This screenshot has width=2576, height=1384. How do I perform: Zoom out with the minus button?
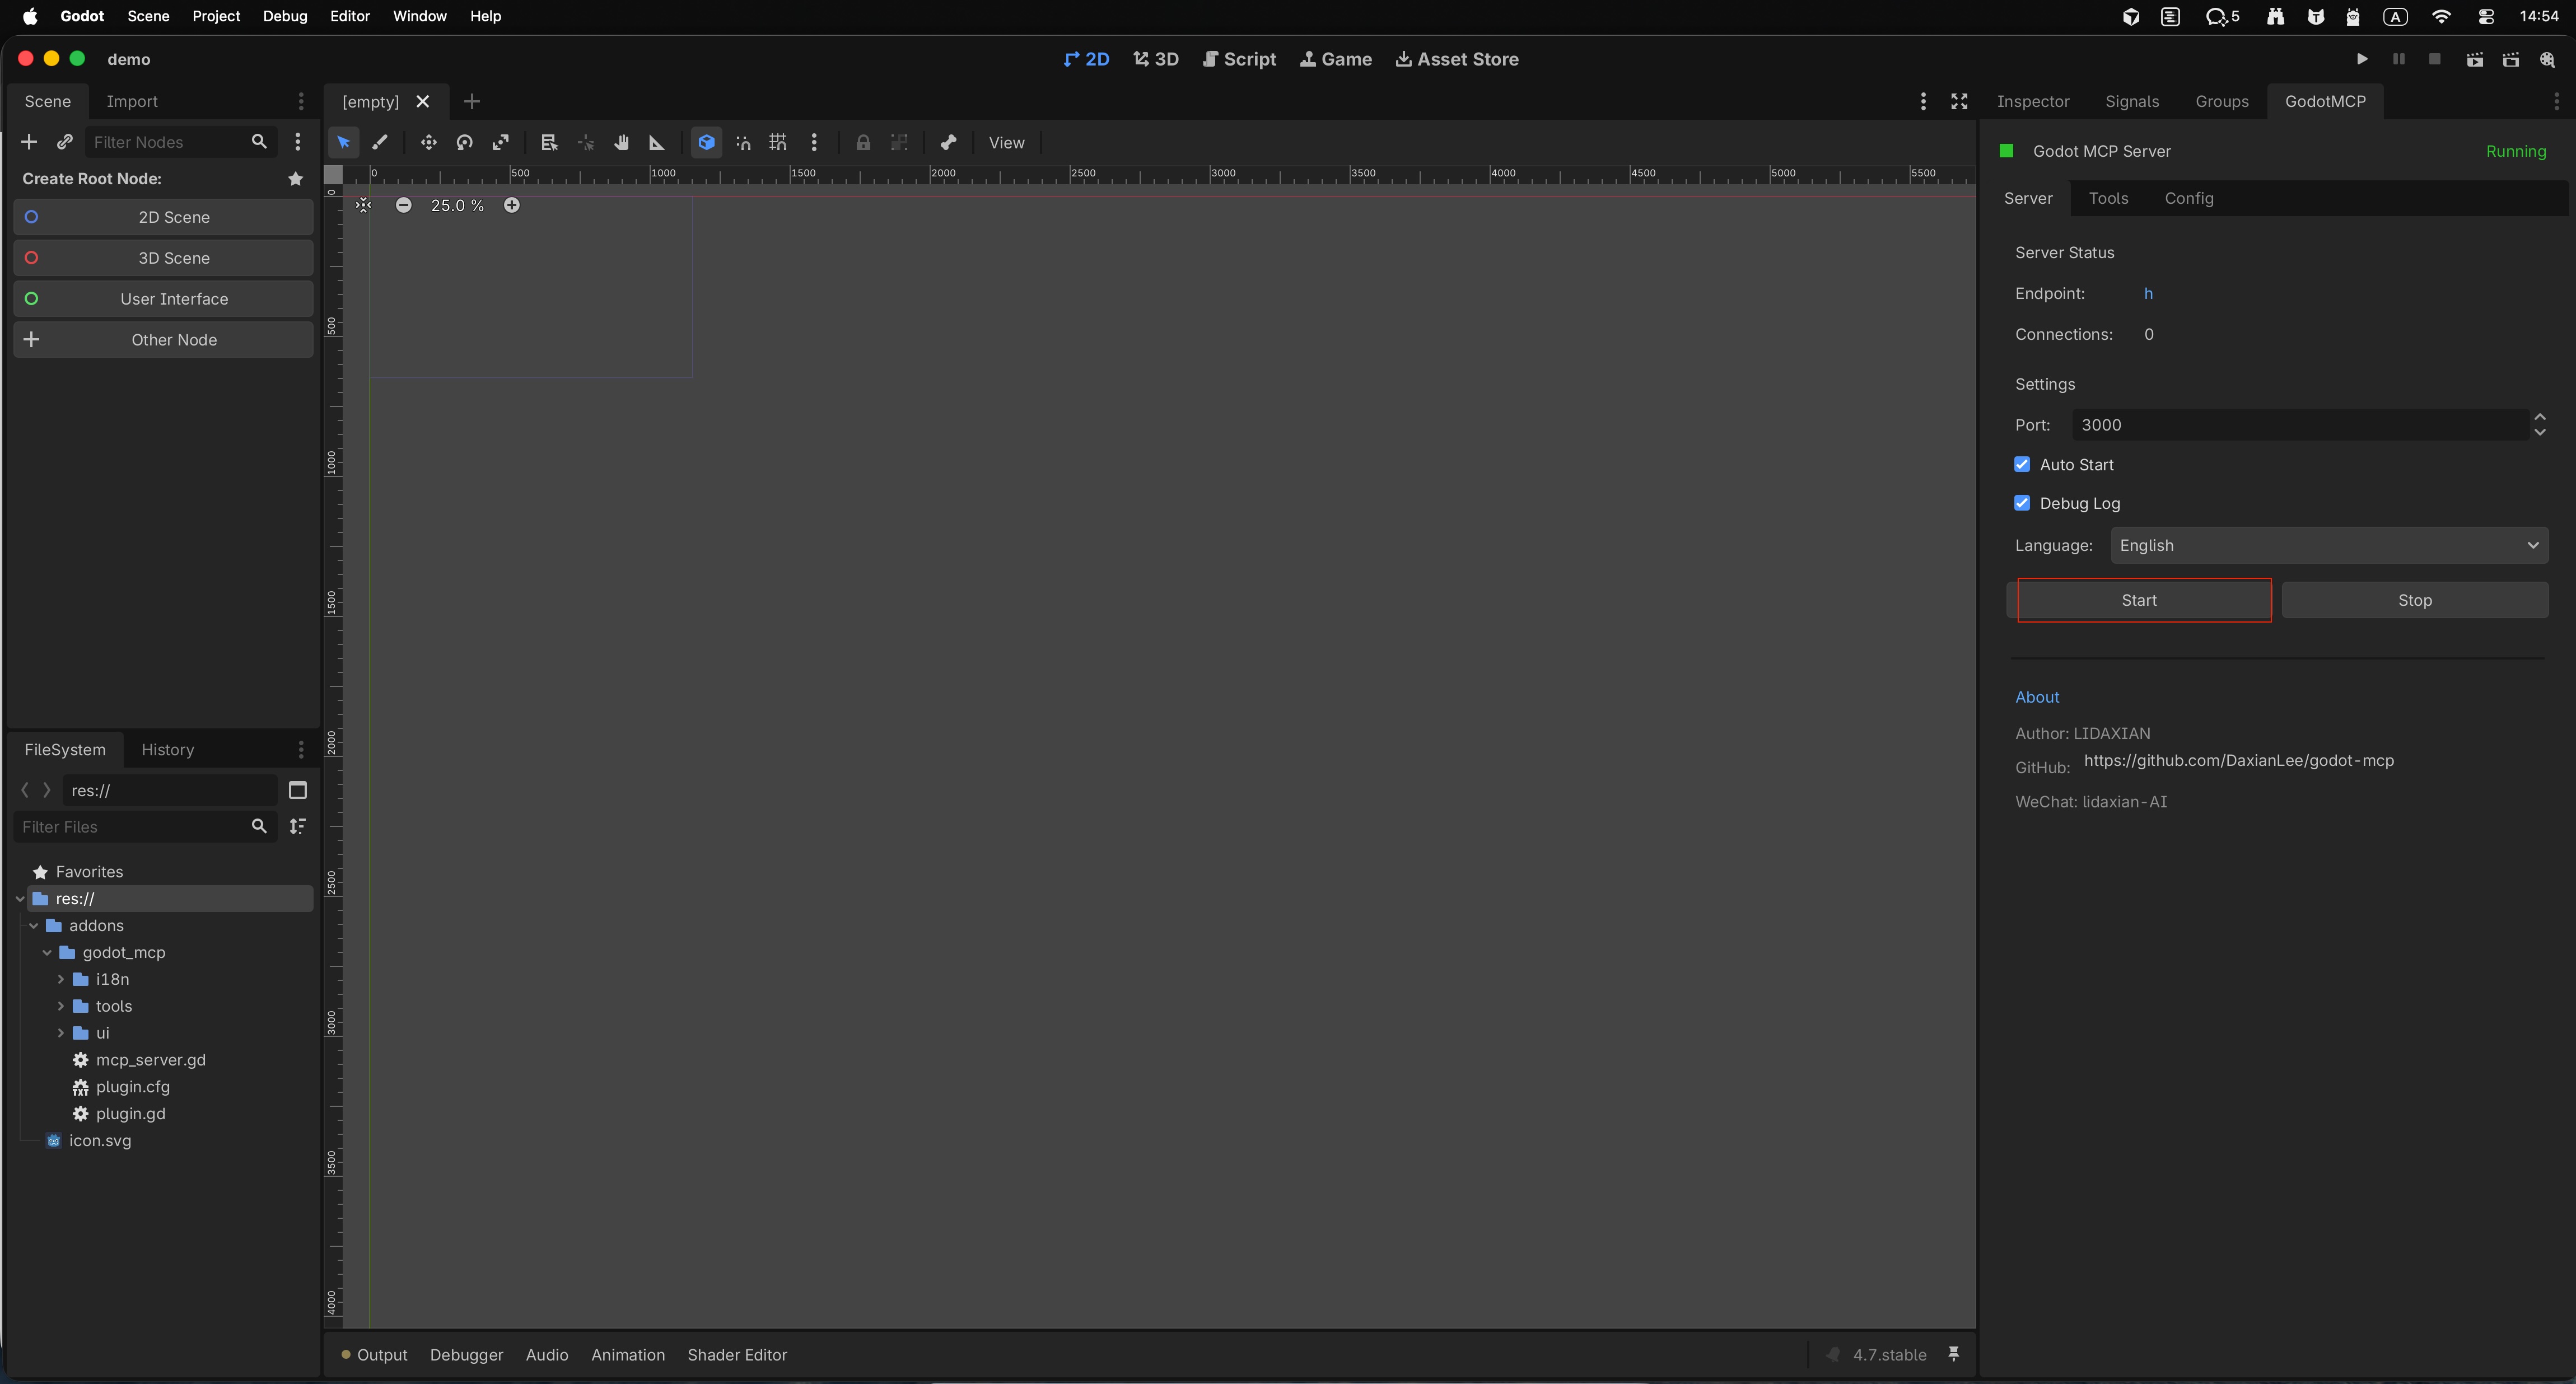[403, 205]
